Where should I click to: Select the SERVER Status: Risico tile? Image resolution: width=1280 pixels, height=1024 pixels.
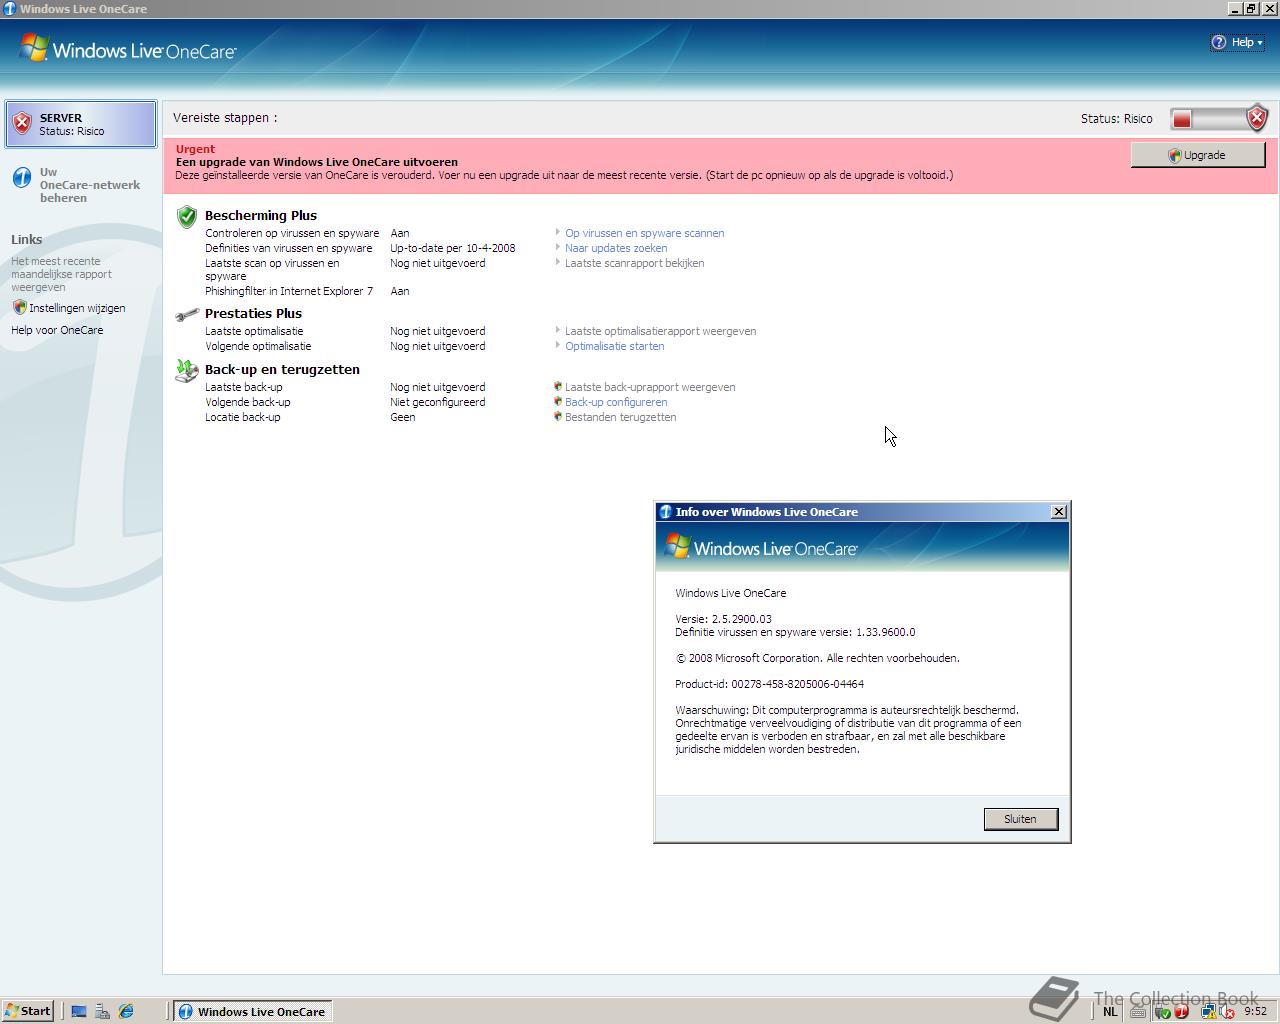pyautogui.click(x=81, y=124)
